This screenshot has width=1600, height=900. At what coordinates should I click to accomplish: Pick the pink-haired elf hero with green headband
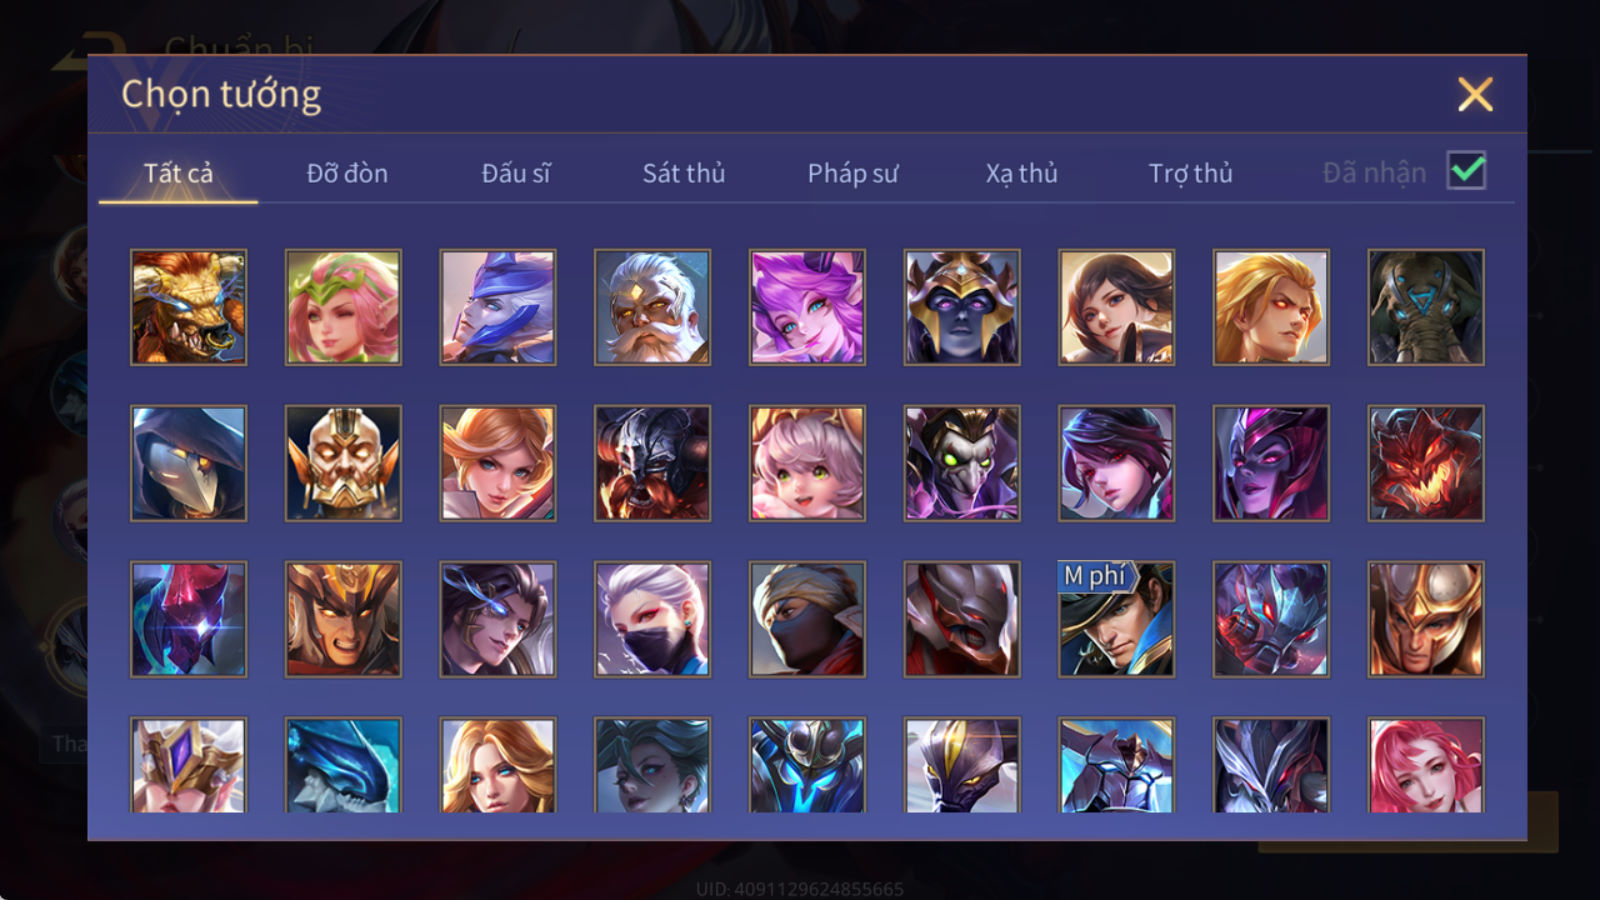pos(343,307)
